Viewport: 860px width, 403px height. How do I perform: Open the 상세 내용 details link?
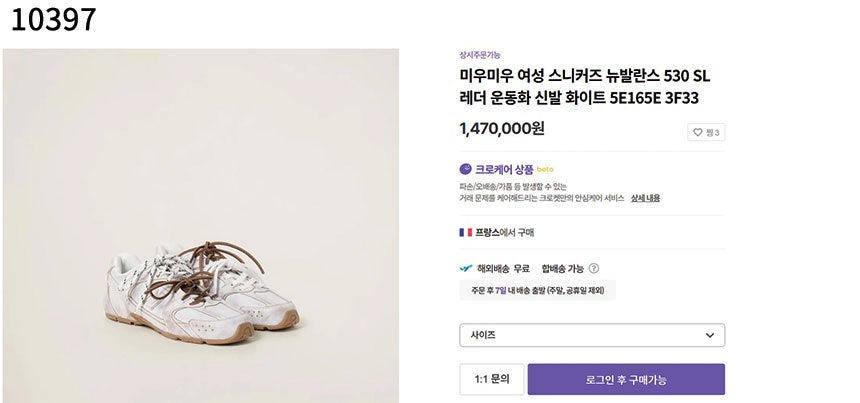(x=645, y=198)
